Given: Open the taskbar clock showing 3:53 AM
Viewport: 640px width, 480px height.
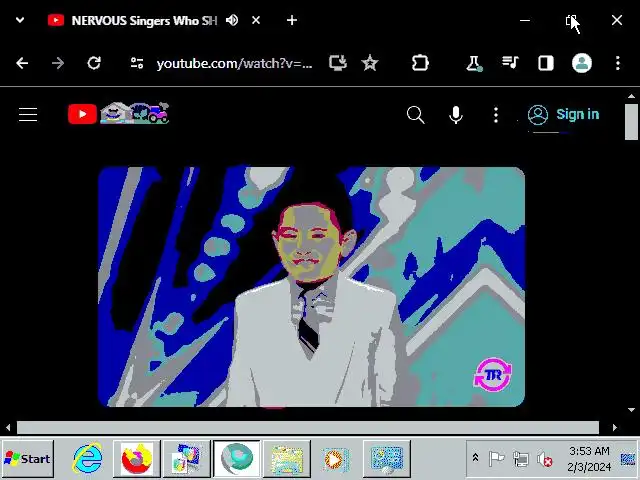Looking at the screenshot, I should coord(589,459).
